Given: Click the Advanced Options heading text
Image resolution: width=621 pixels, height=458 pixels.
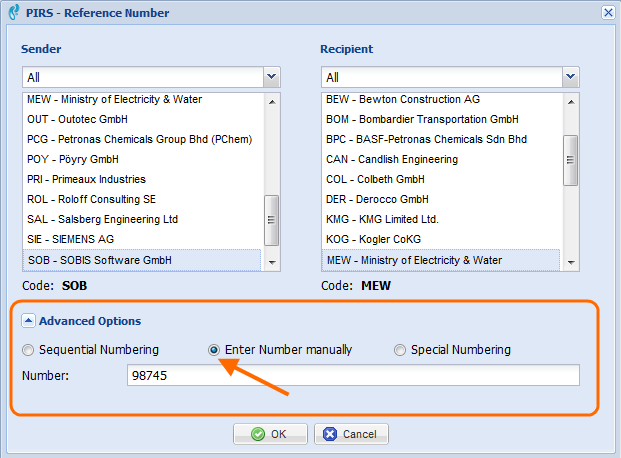Looking at the screenshot, I should 90,321.
